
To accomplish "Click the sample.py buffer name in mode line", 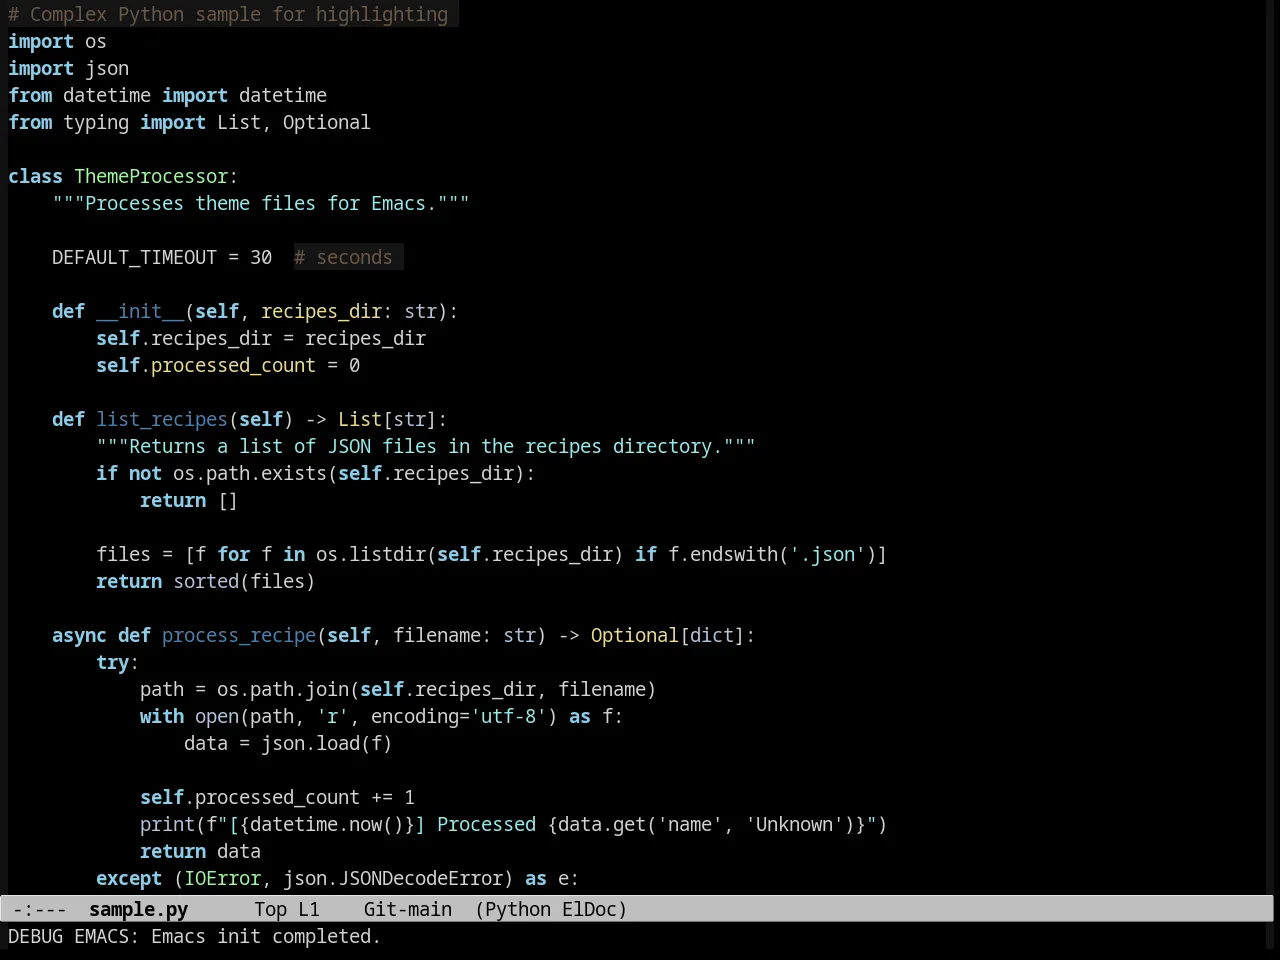I will coord(138,909).
